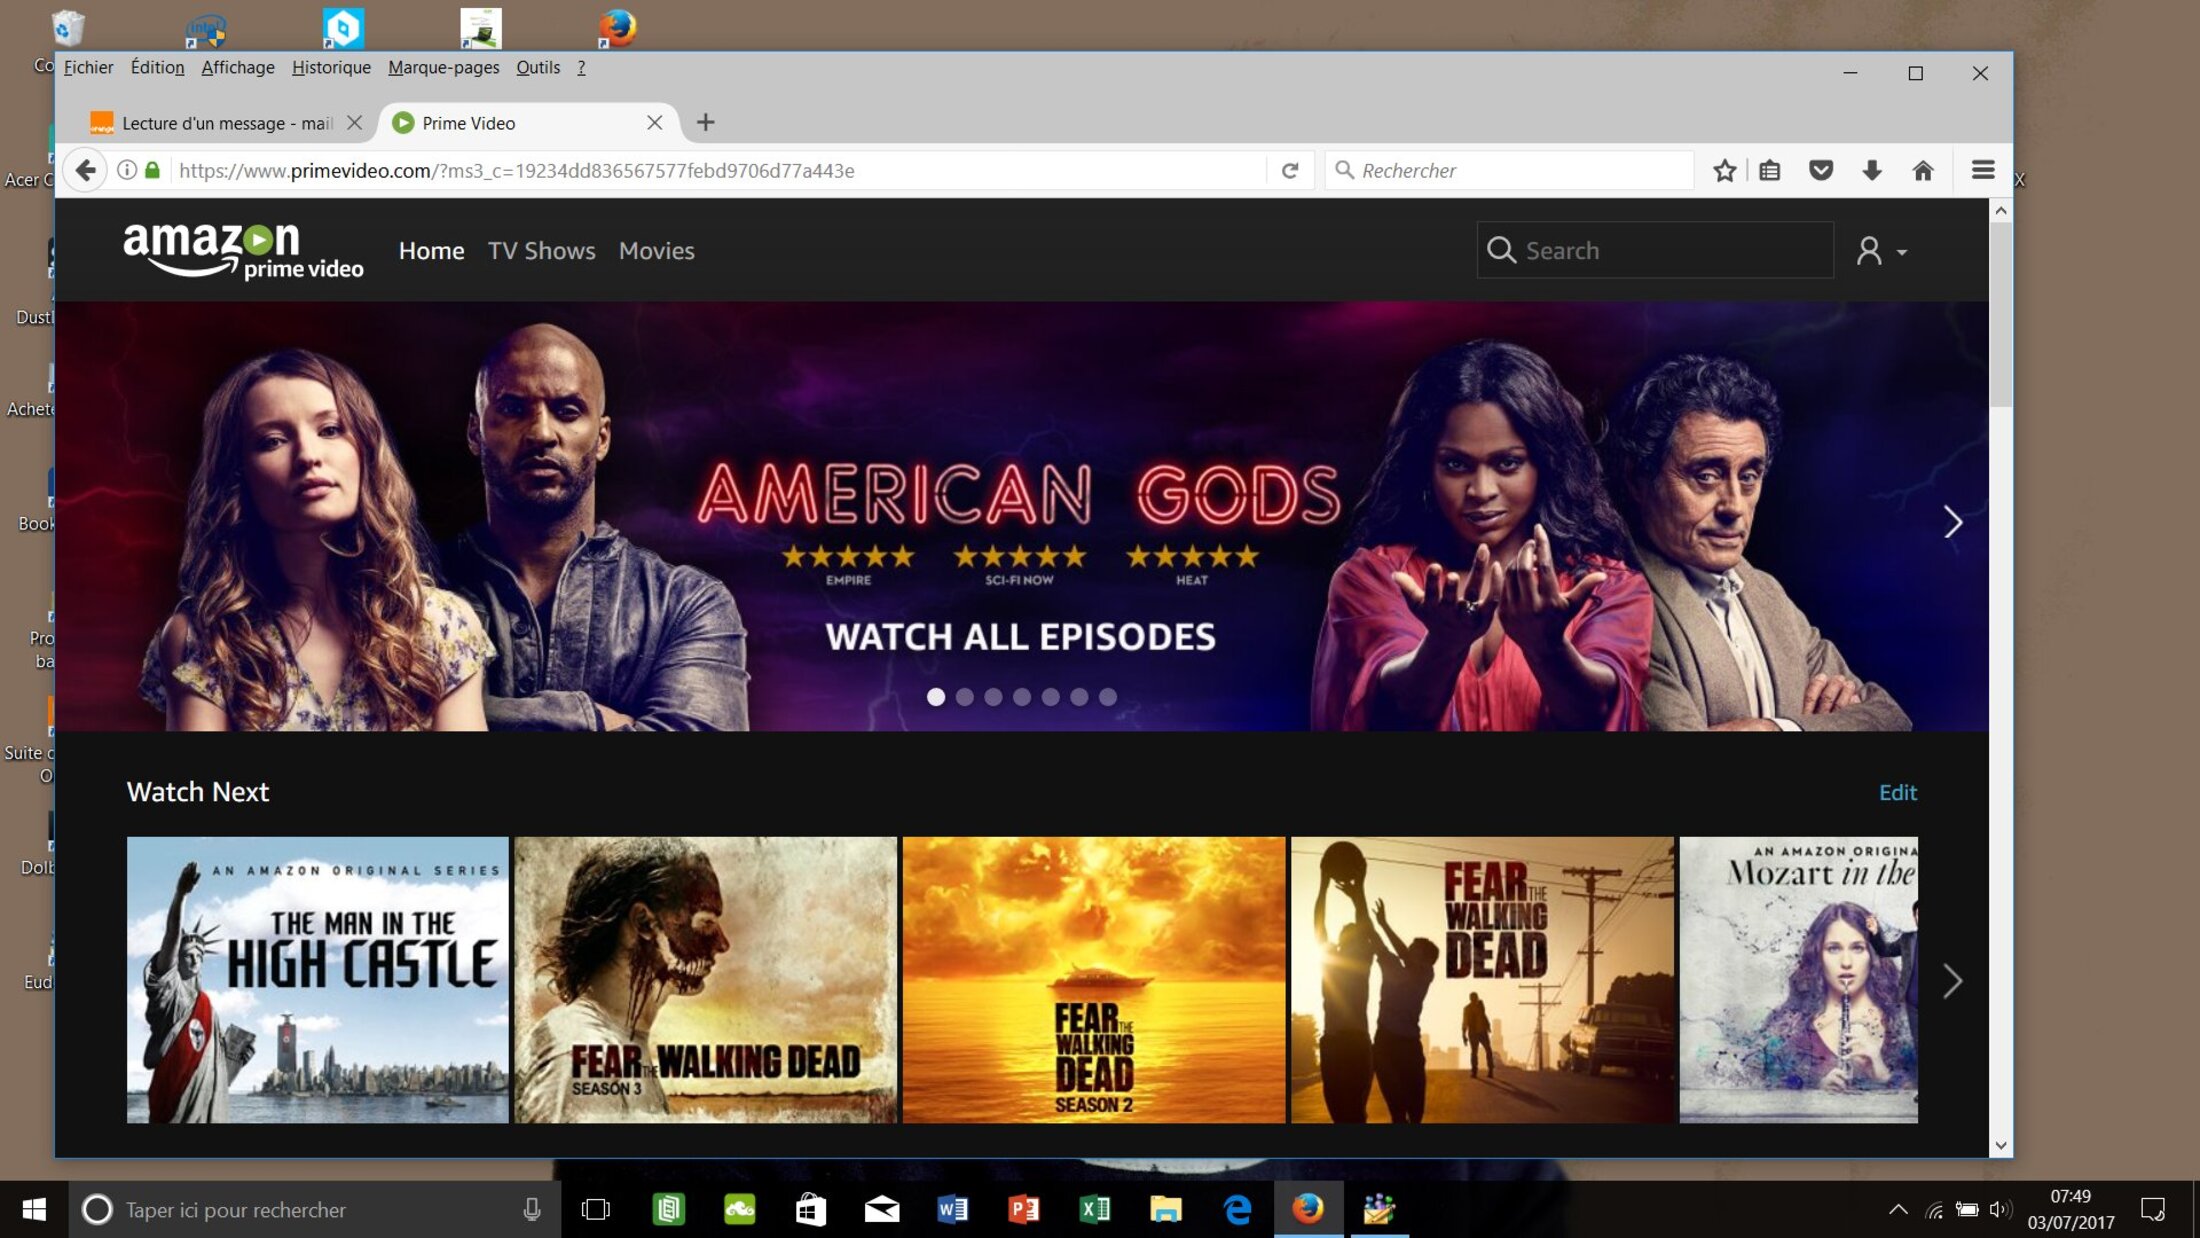Reload the Prime Video page
This screenshot has width=2200, height=1238.
tap(1290, 171)
